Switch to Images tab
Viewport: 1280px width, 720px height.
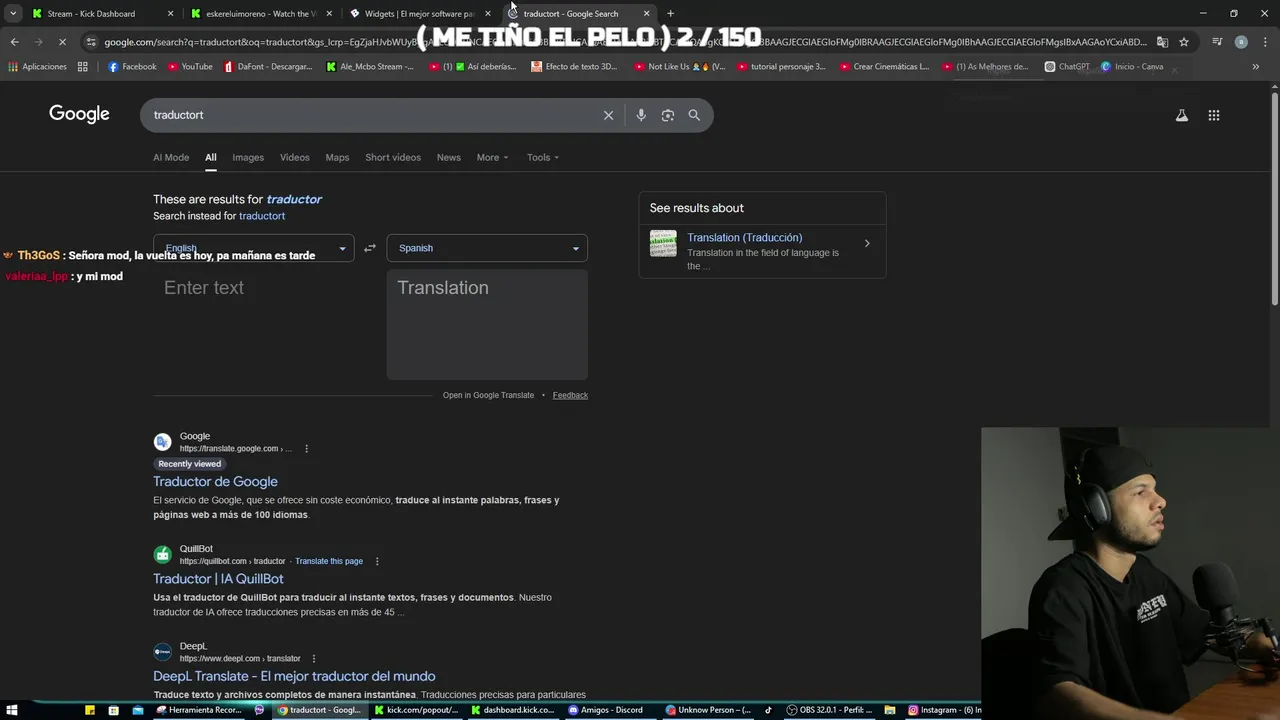click(x=248, y=157)
